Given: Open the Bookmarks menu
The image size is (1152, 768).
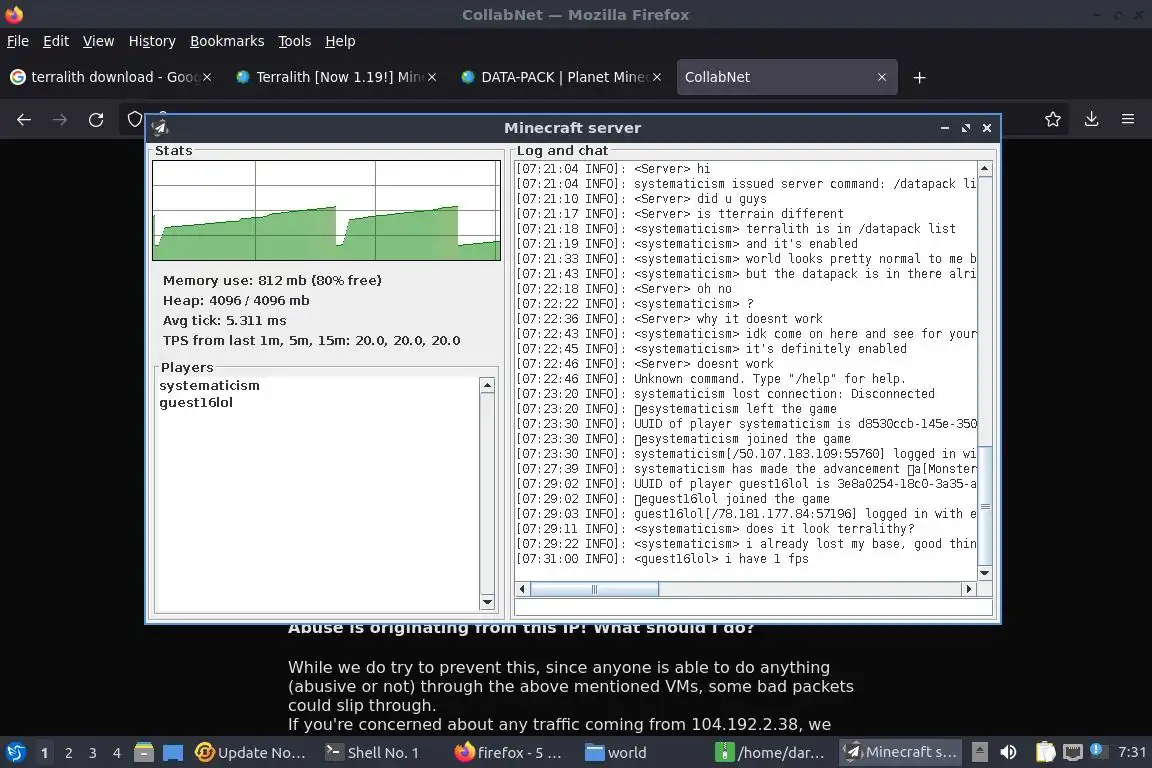Looking at the screenshot, I should [x=227, y=41].
